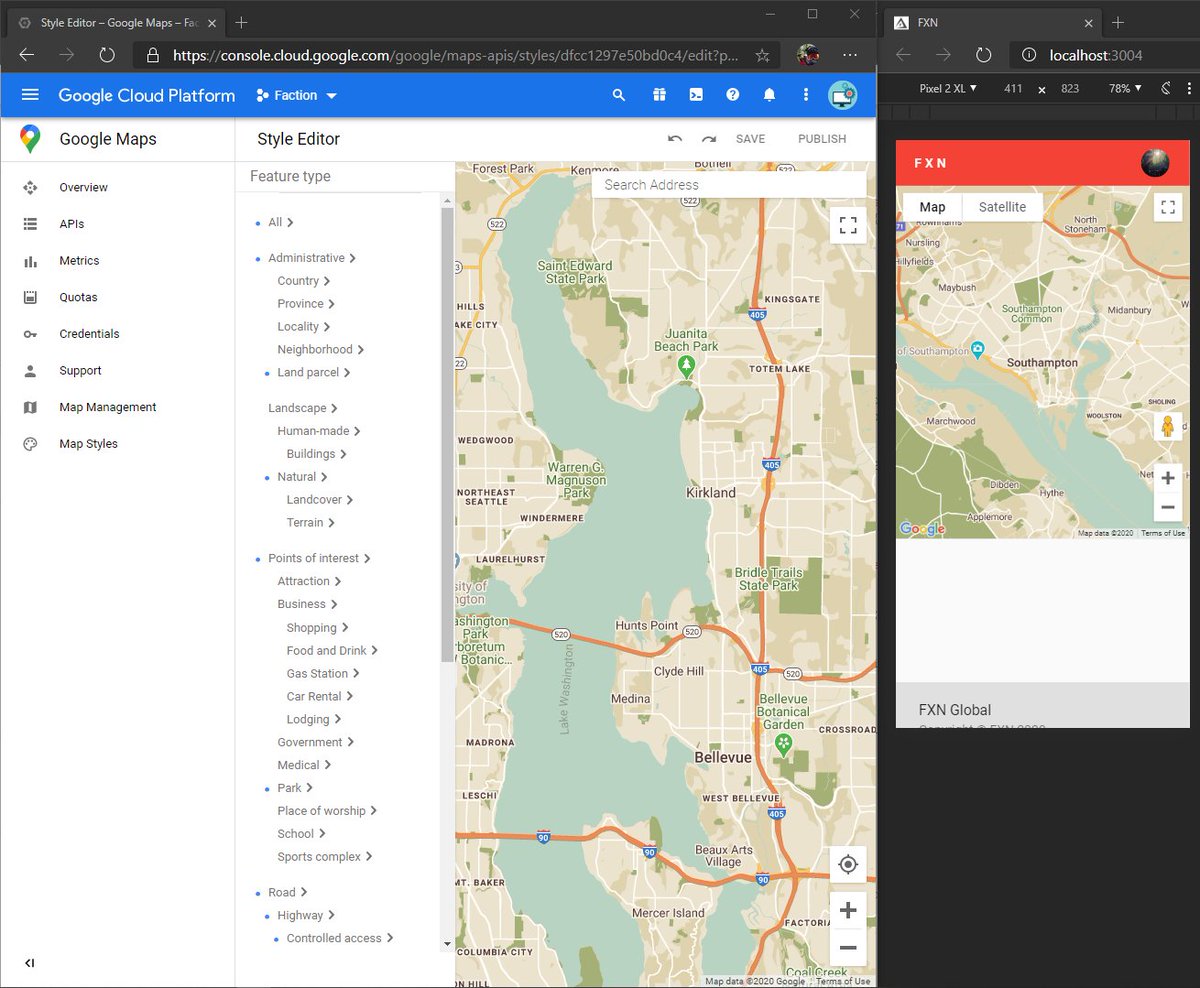
Task: Open Terms of Use on Style Editor map
Action: coord(842,982)
